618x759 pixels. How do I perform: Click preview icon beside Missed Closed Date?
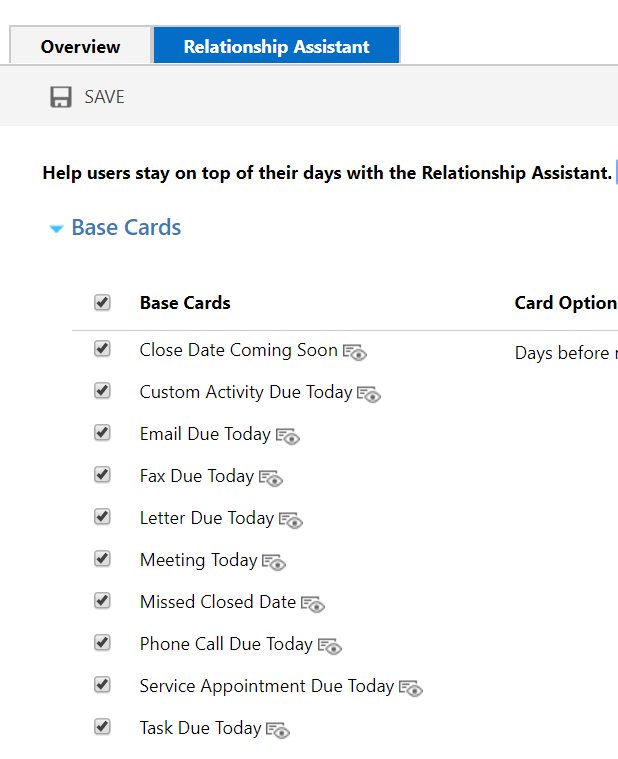tap(313, 604)
